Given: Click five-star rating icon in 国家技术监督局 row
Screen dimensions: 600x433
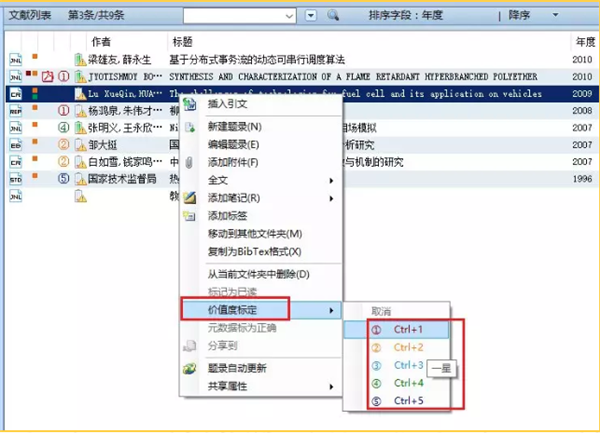Looking at the screenshot, I should pyautogui.click(x=64, y=178).
